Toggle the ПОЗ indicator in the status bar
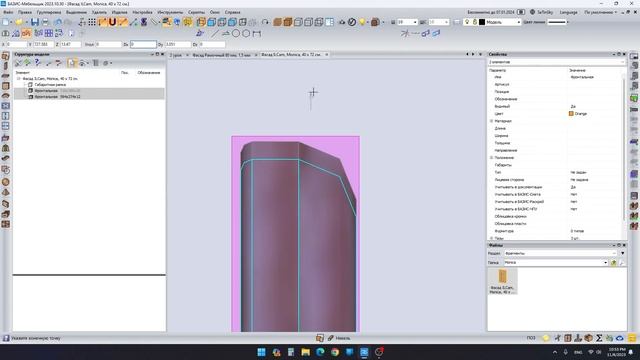Image resolution: width=640 pixels, height=360 pixels. 531,338
